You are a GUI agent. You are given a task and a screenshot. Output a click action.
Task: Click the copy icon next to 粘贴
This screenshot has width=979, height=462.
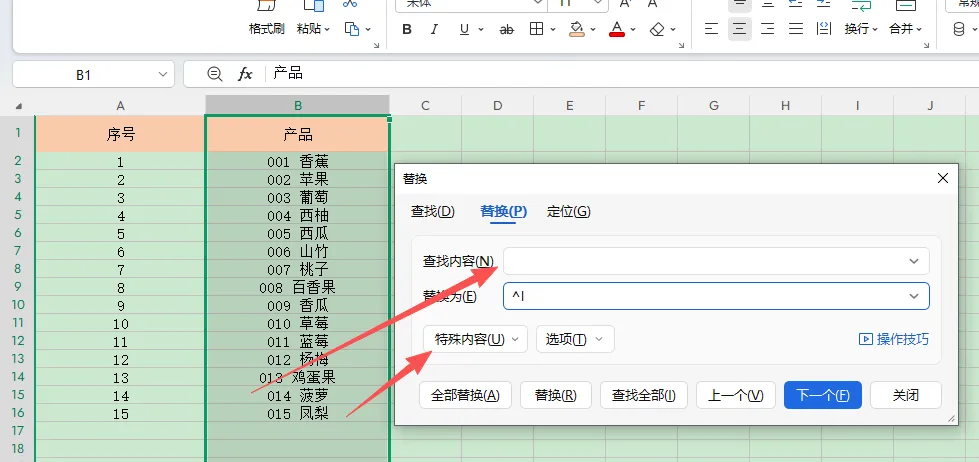pyautogui.click(x=352, y=29)
